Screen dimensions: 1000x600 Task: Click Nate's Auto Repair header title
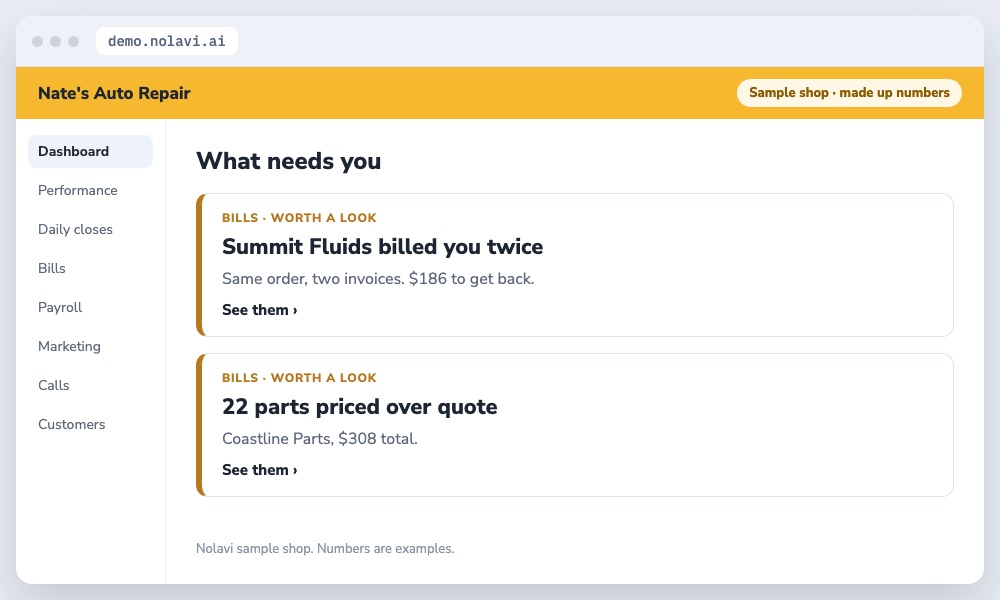[x=114, y=93]
